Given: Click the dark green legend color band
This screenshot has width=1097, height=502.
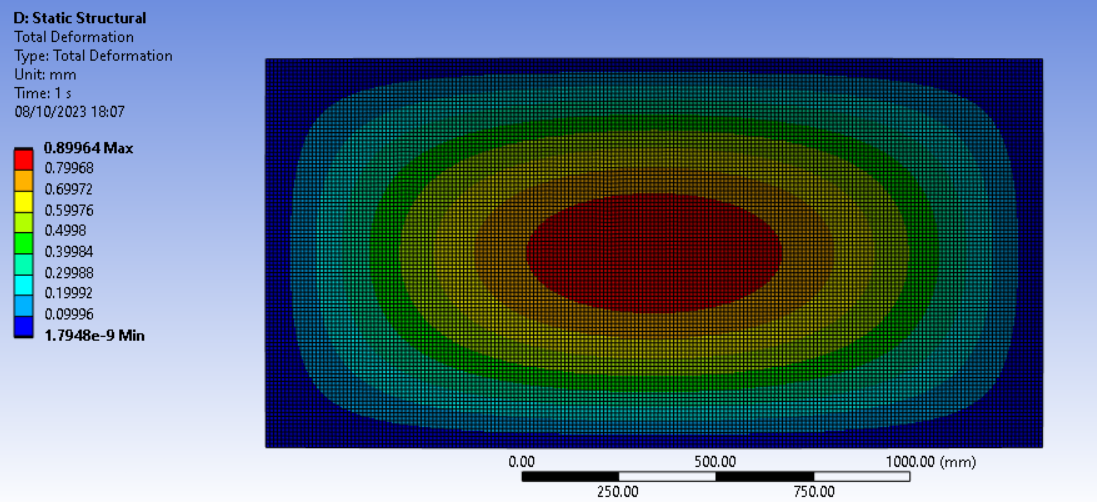Looking at the screenshot, I should [24, 242].
